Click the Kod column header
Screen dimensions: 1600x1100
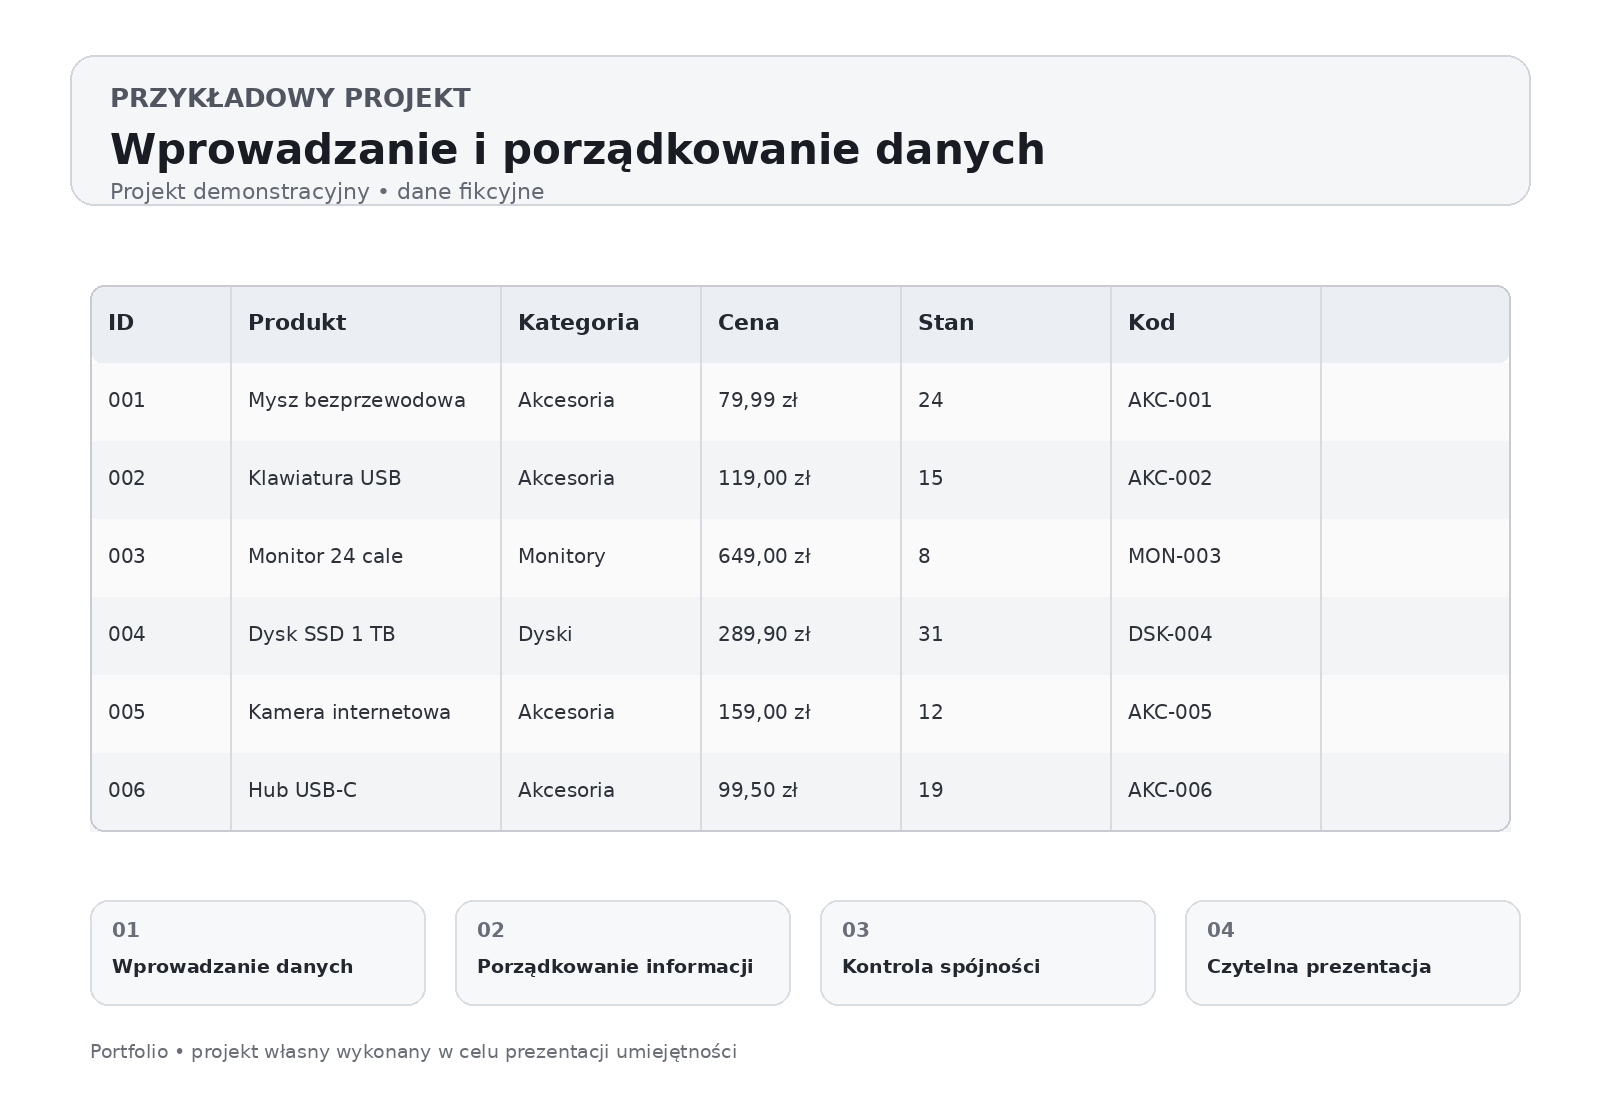point(1216,323)
